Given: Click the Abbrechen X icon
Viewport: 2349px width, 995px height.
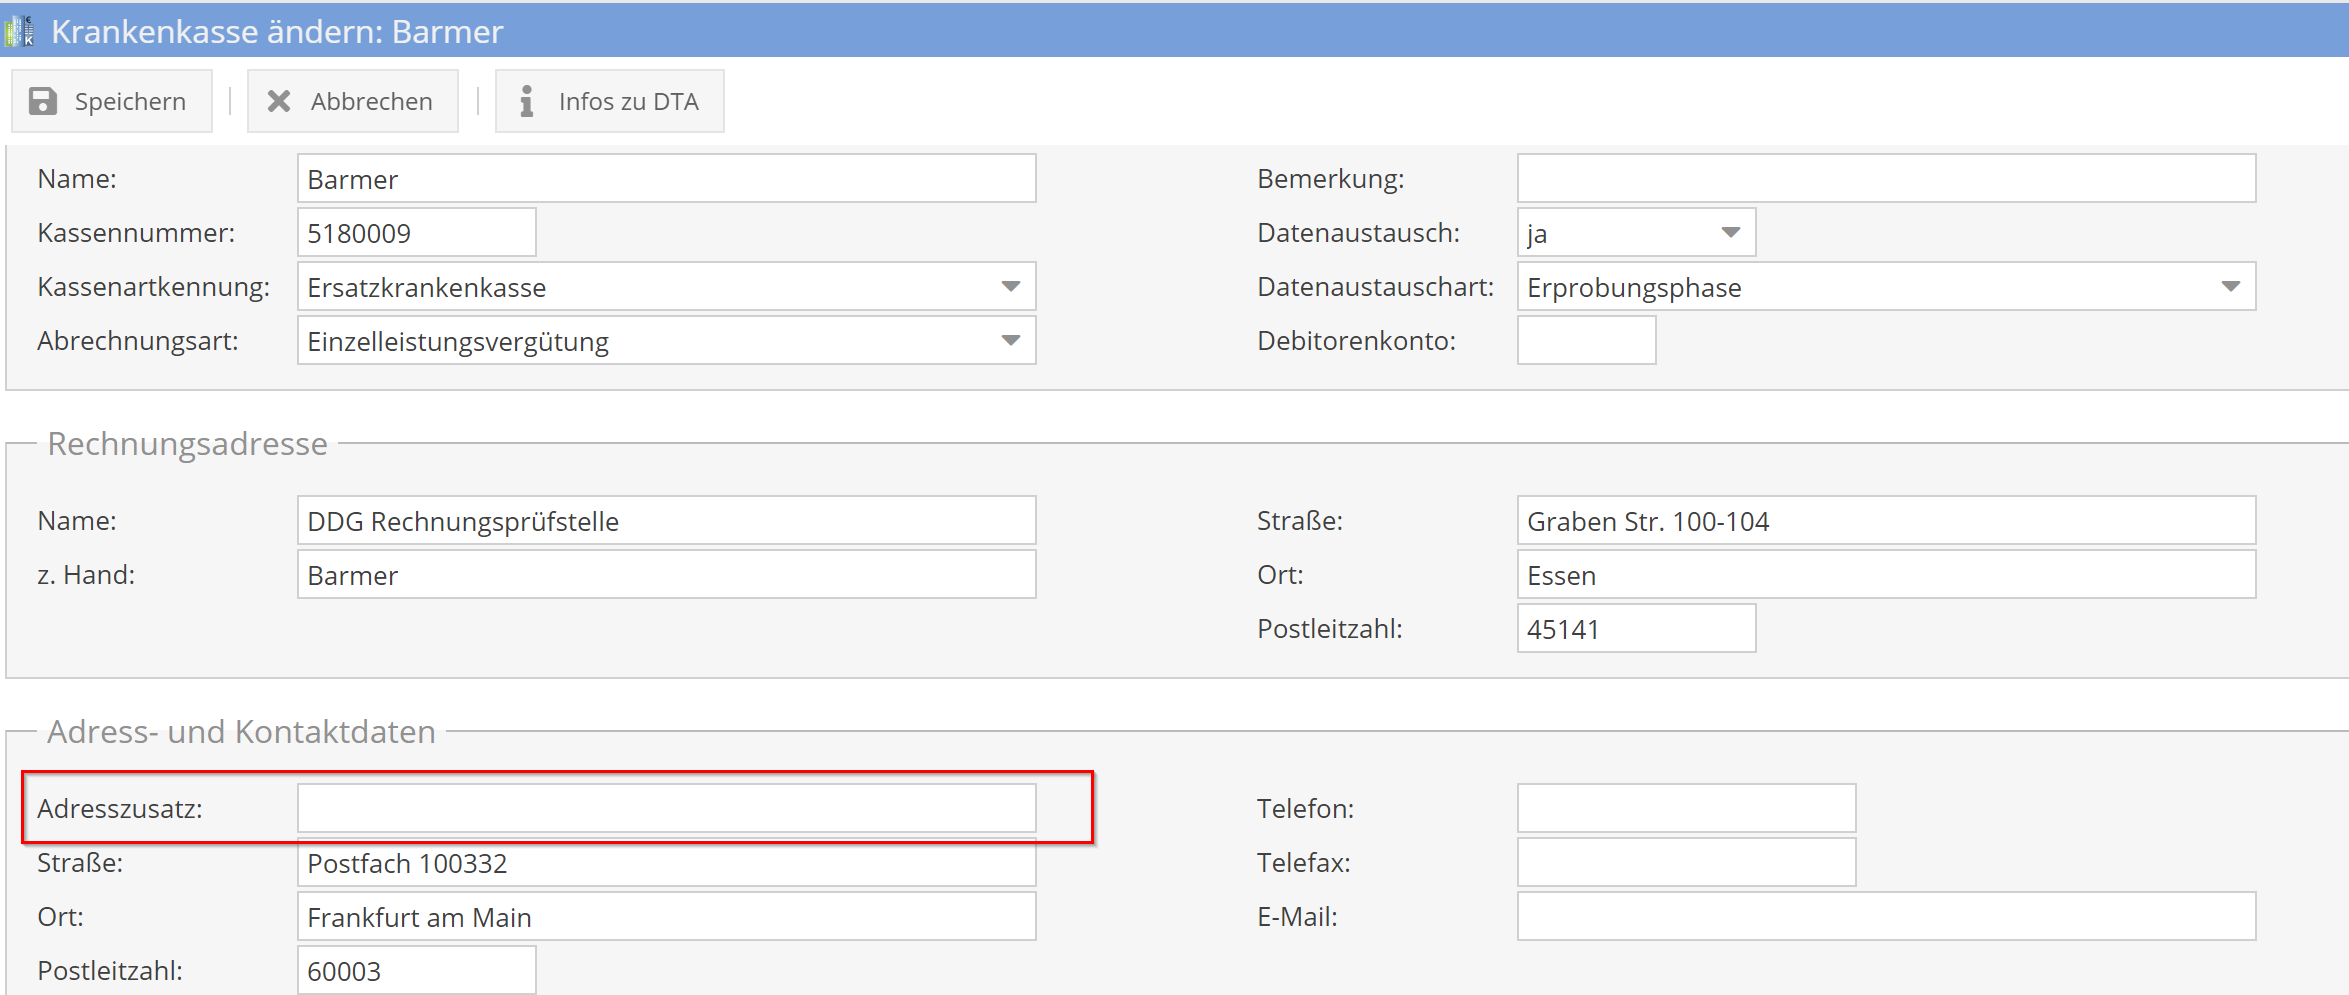Looking at the screenshot, I should [x=279, y=101].
